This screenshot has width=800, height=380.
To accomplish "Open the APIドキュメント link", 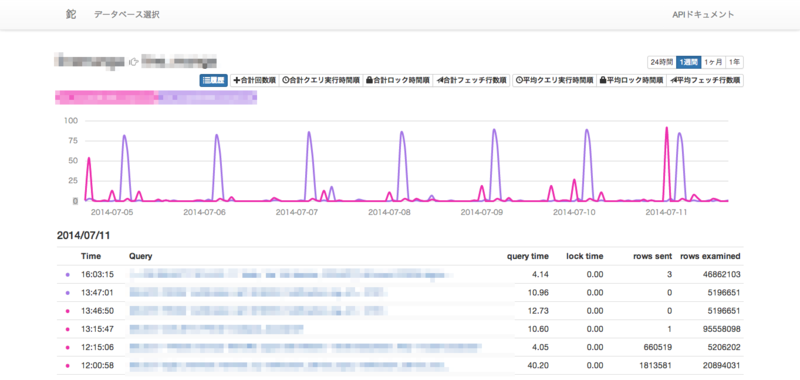I will click(704, 15).
